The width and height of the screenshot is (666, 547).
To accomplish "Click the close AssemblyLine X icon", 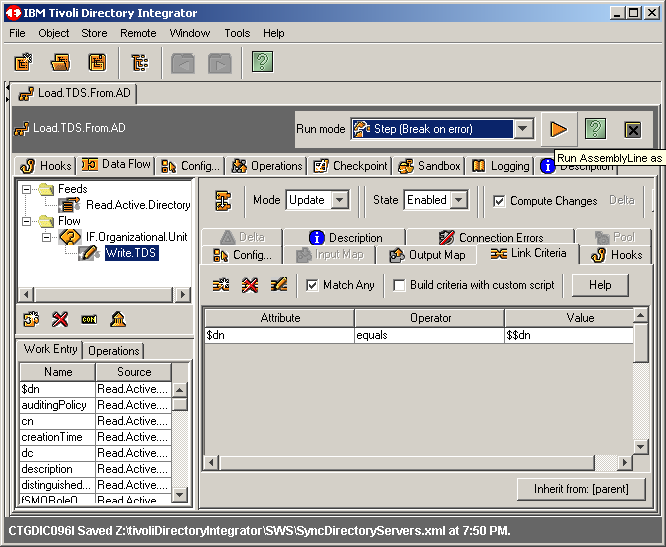I will 632,129.
